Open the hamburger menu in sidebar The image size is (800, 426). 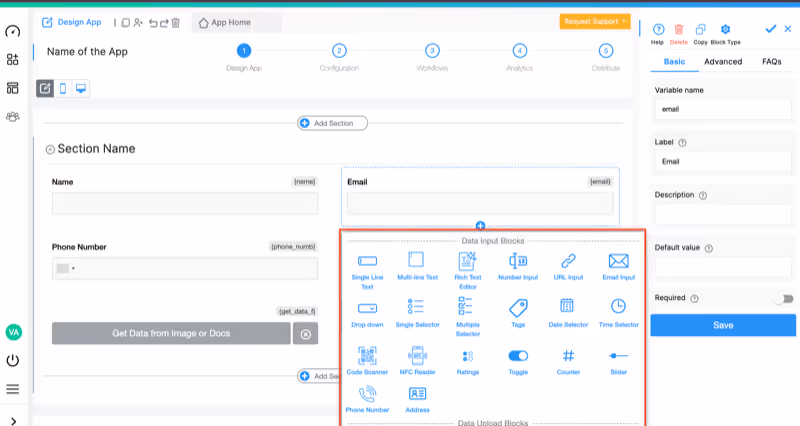coord(13,389)
